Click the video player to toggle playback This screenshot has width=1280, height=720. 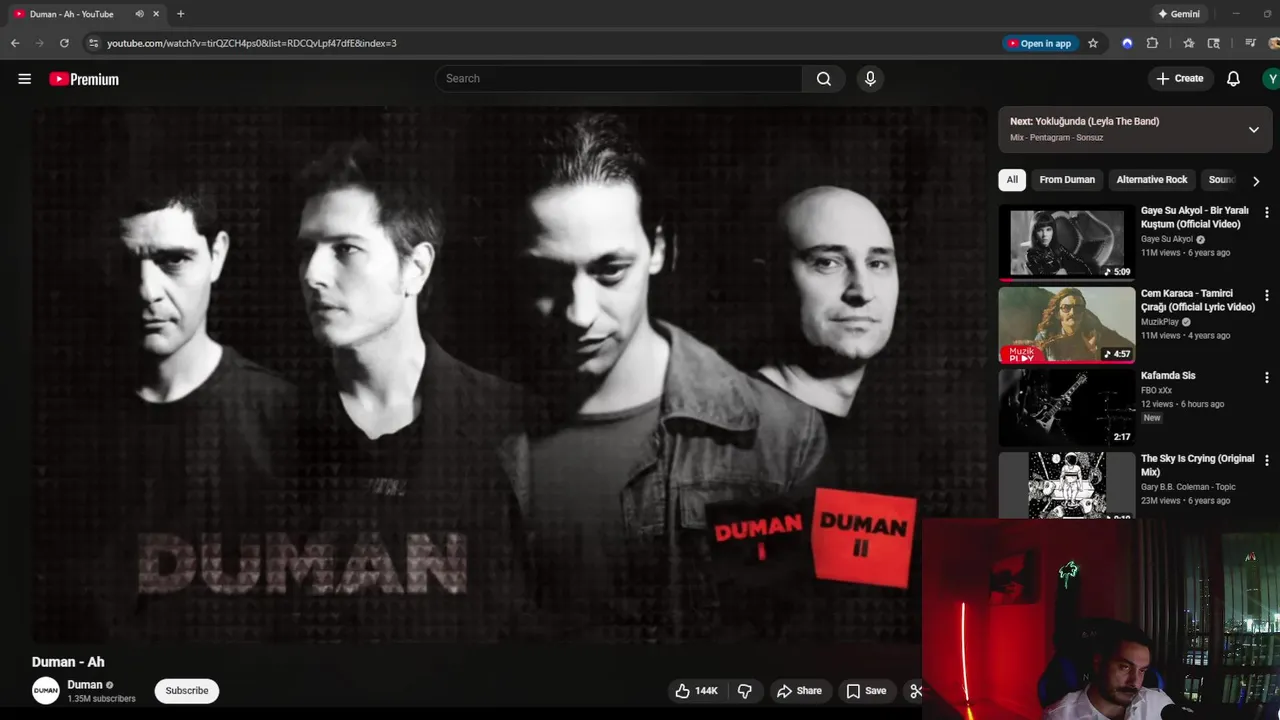(x=510, y=375)
